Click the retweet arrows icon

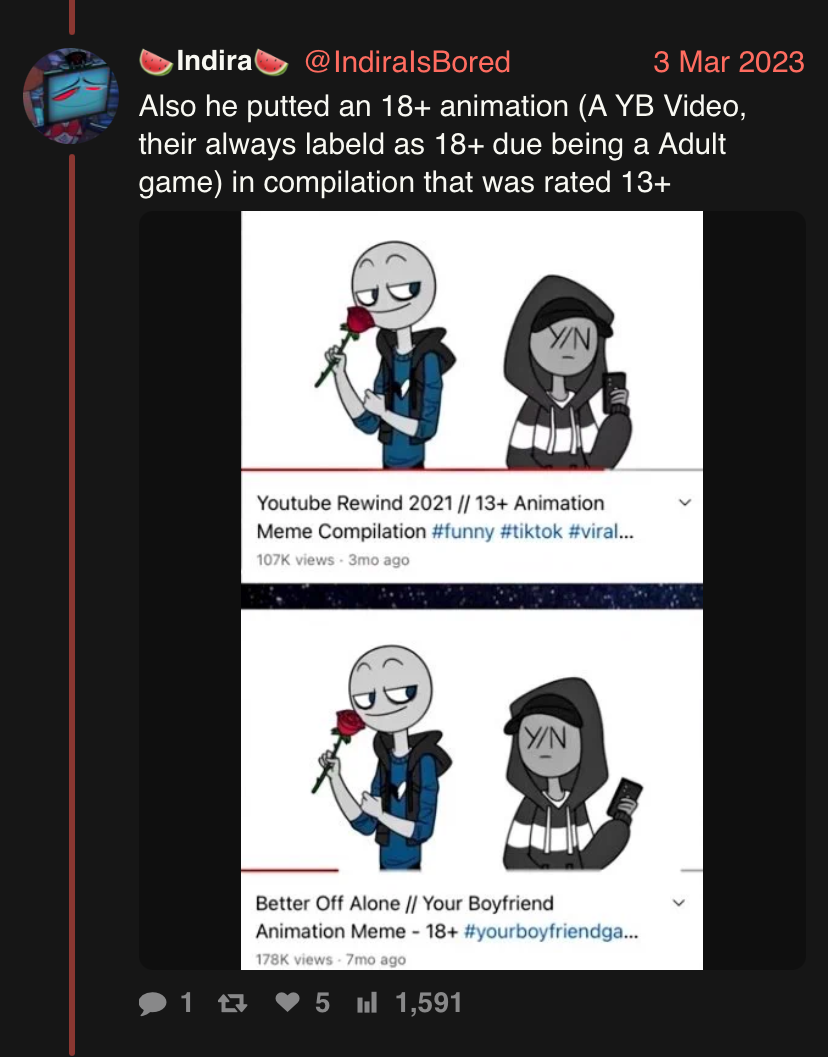pyautogui.click(x=233, y=1004)
